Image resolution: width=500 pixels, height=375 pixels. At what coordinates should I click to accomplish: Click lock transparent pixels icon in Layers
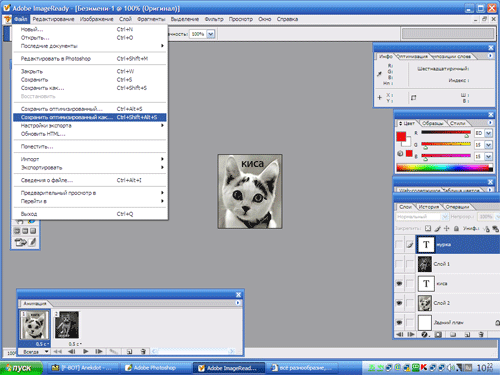pos(428,228)
